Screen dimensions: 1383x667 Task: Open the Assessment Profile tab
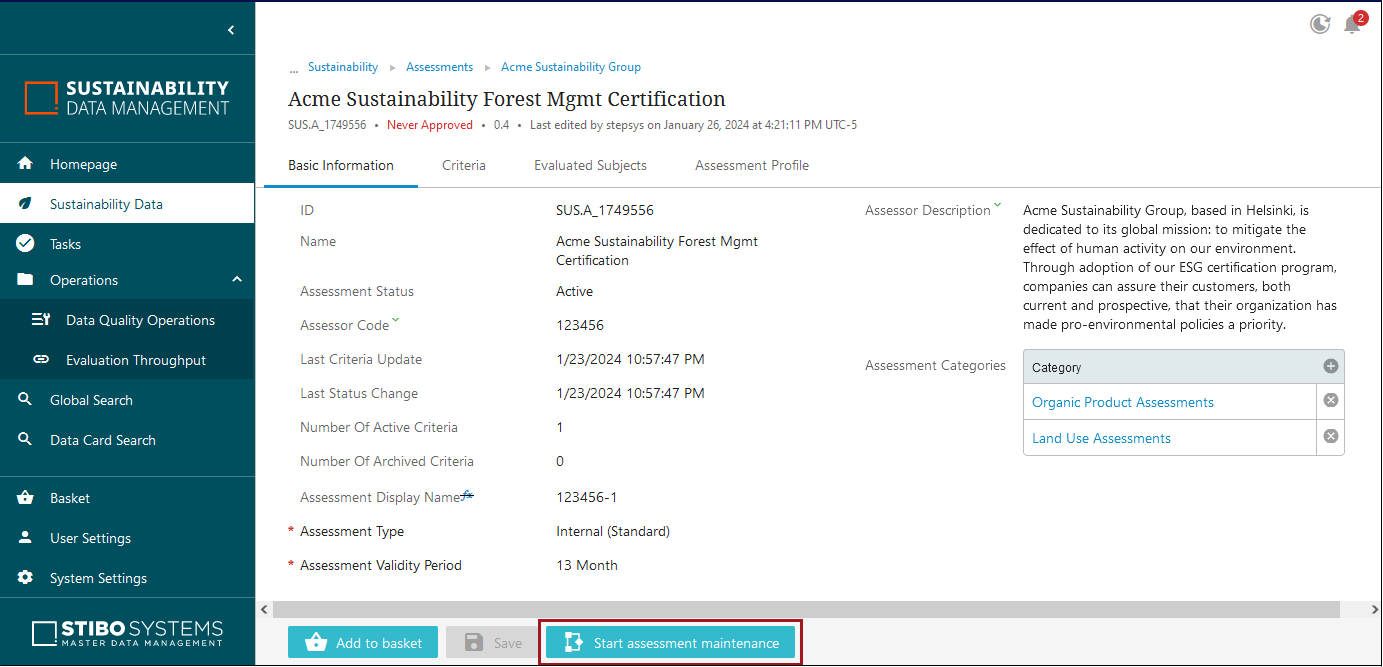(x=752, y=165)
